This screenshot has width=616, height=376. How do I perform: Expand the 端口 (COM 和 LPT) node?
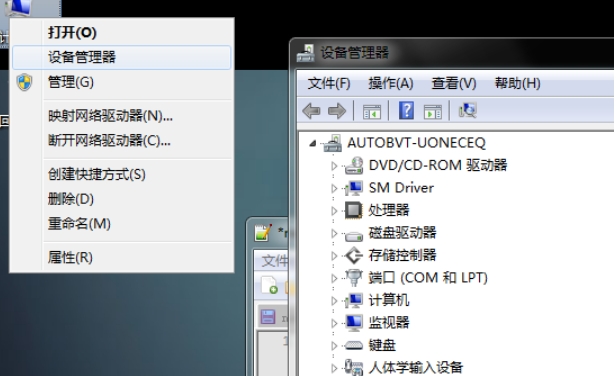tap(334, 278)
